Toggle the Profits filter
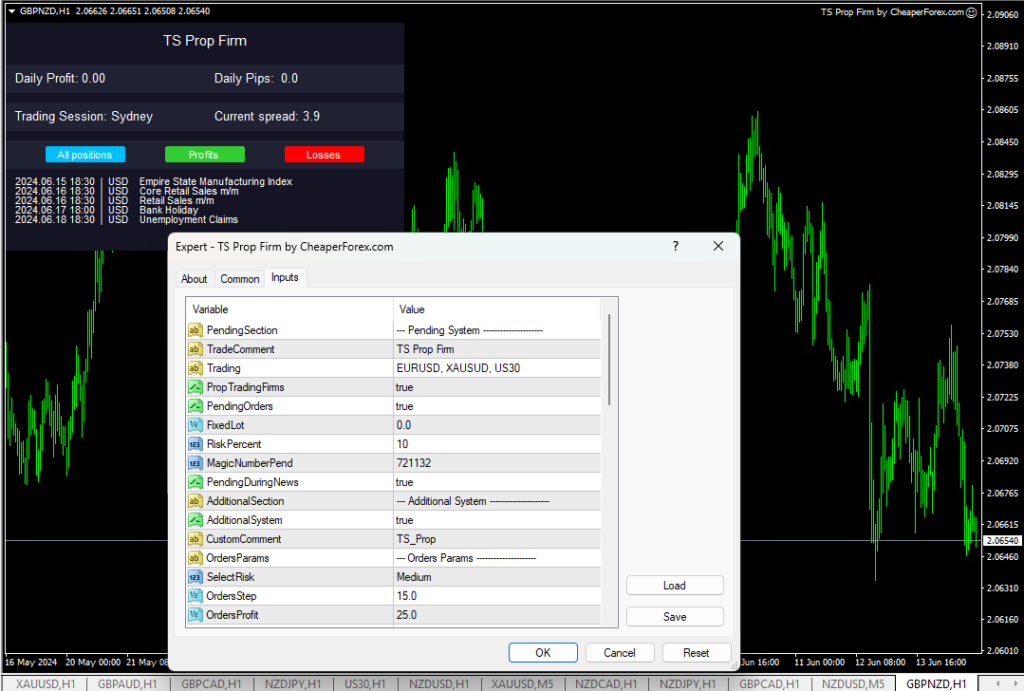The image size is (1024, 691). (x=204, y=154)
